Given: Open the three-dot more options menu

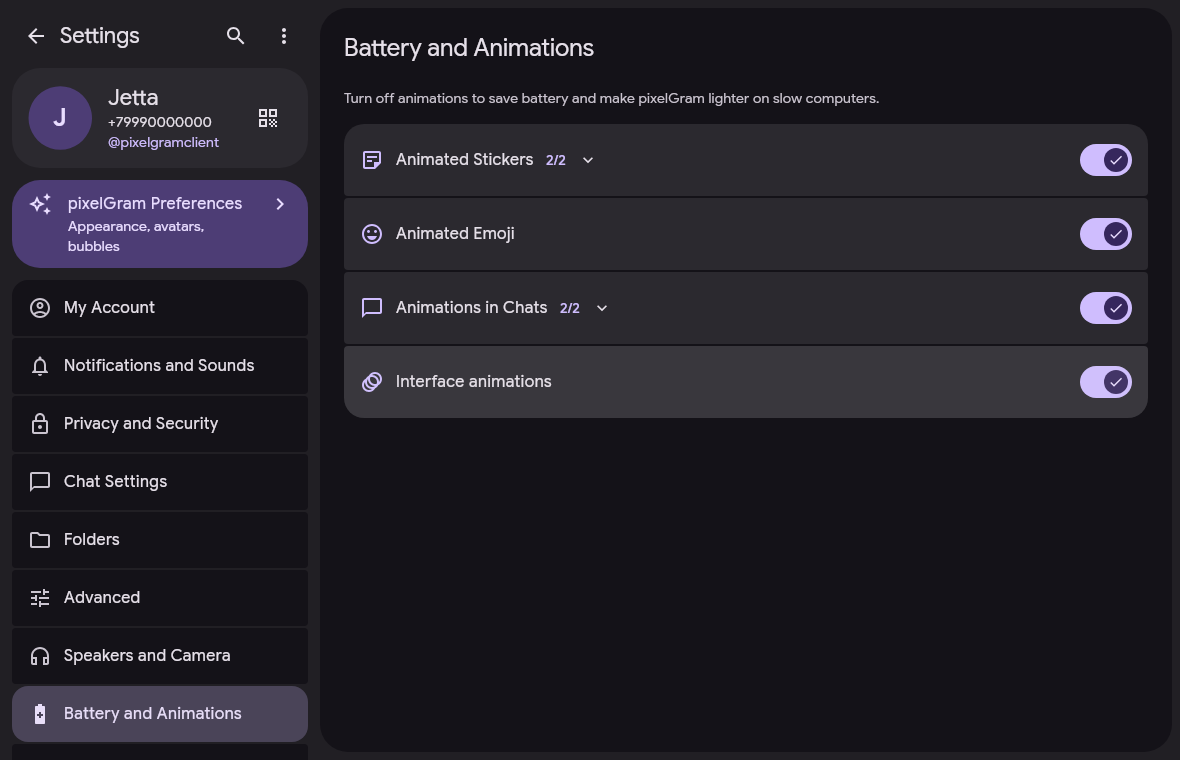Looking at the screenshot, I should point(284,35).
